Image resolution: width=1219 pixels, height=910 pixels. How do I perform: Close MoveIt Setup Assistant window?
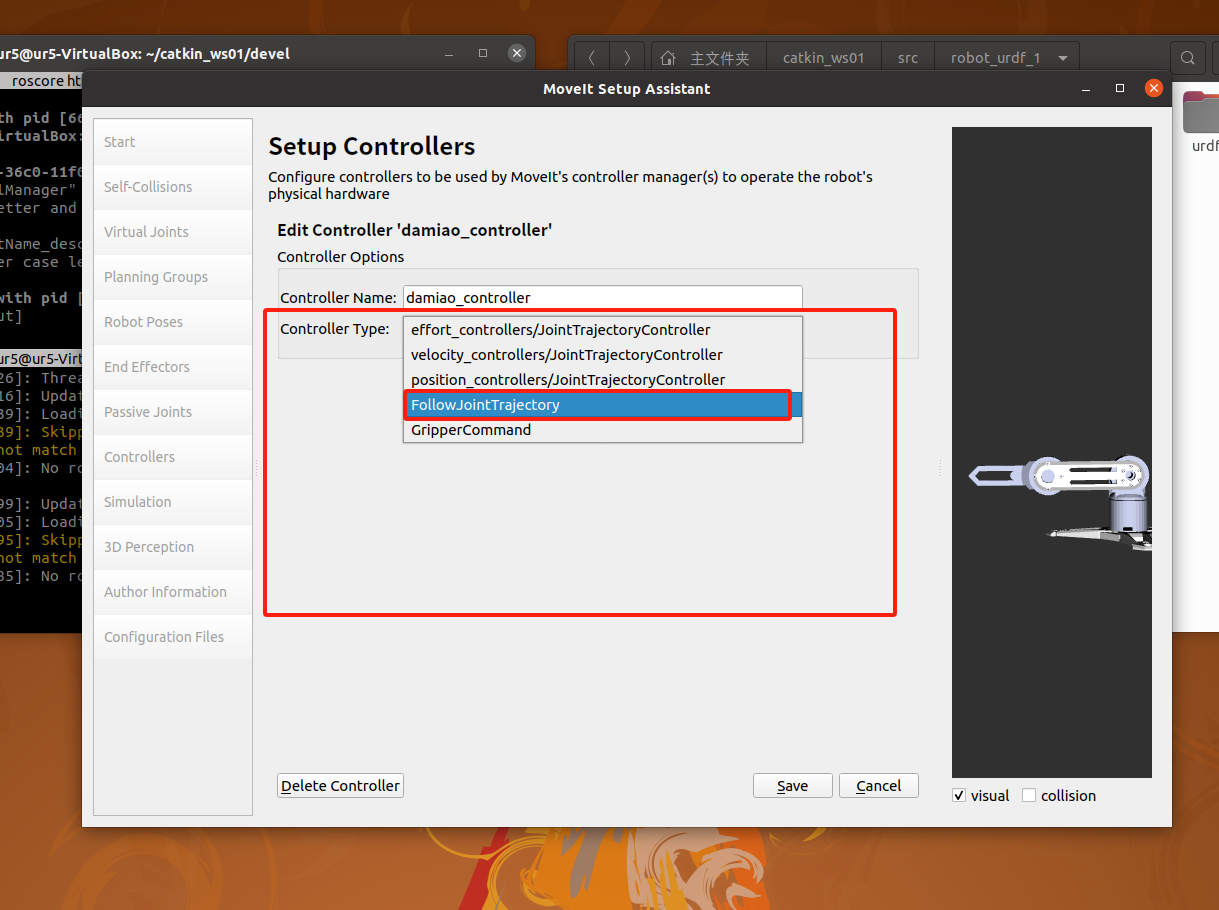(x=1154, y=89)
